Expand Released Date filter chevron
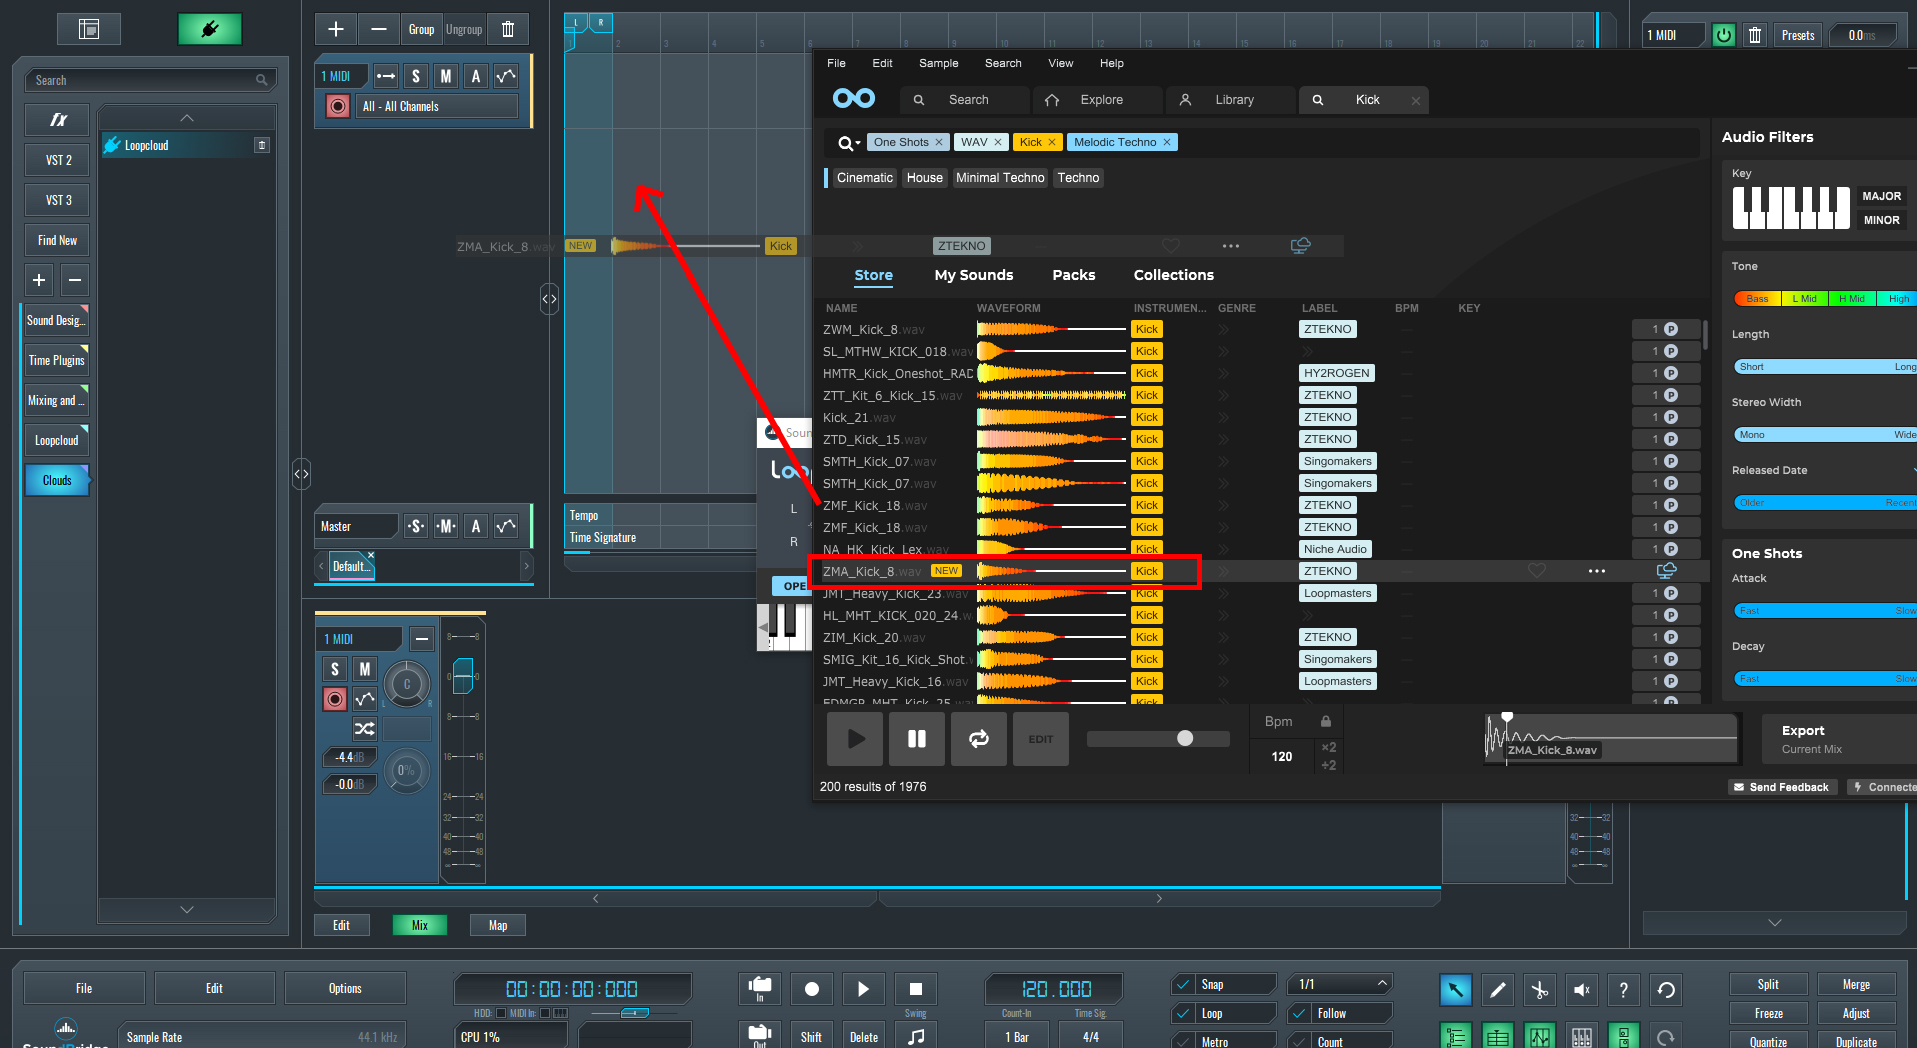This screenshot has height=1048, width=1917. coord(1912,470)
